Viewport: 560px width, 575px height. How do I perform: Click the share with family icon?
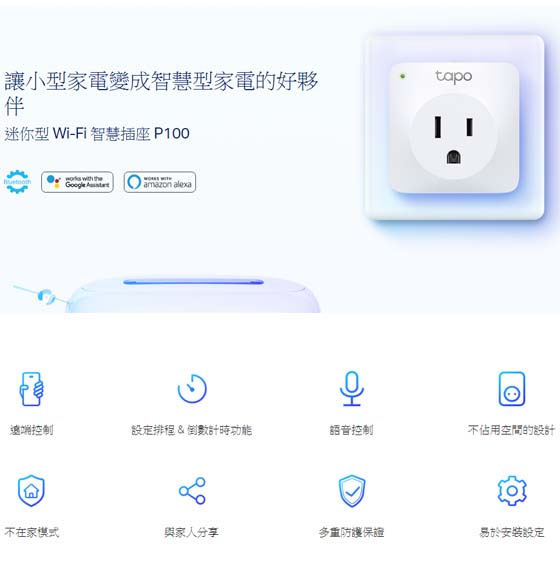pyautogui.click(x=192, y=491)
